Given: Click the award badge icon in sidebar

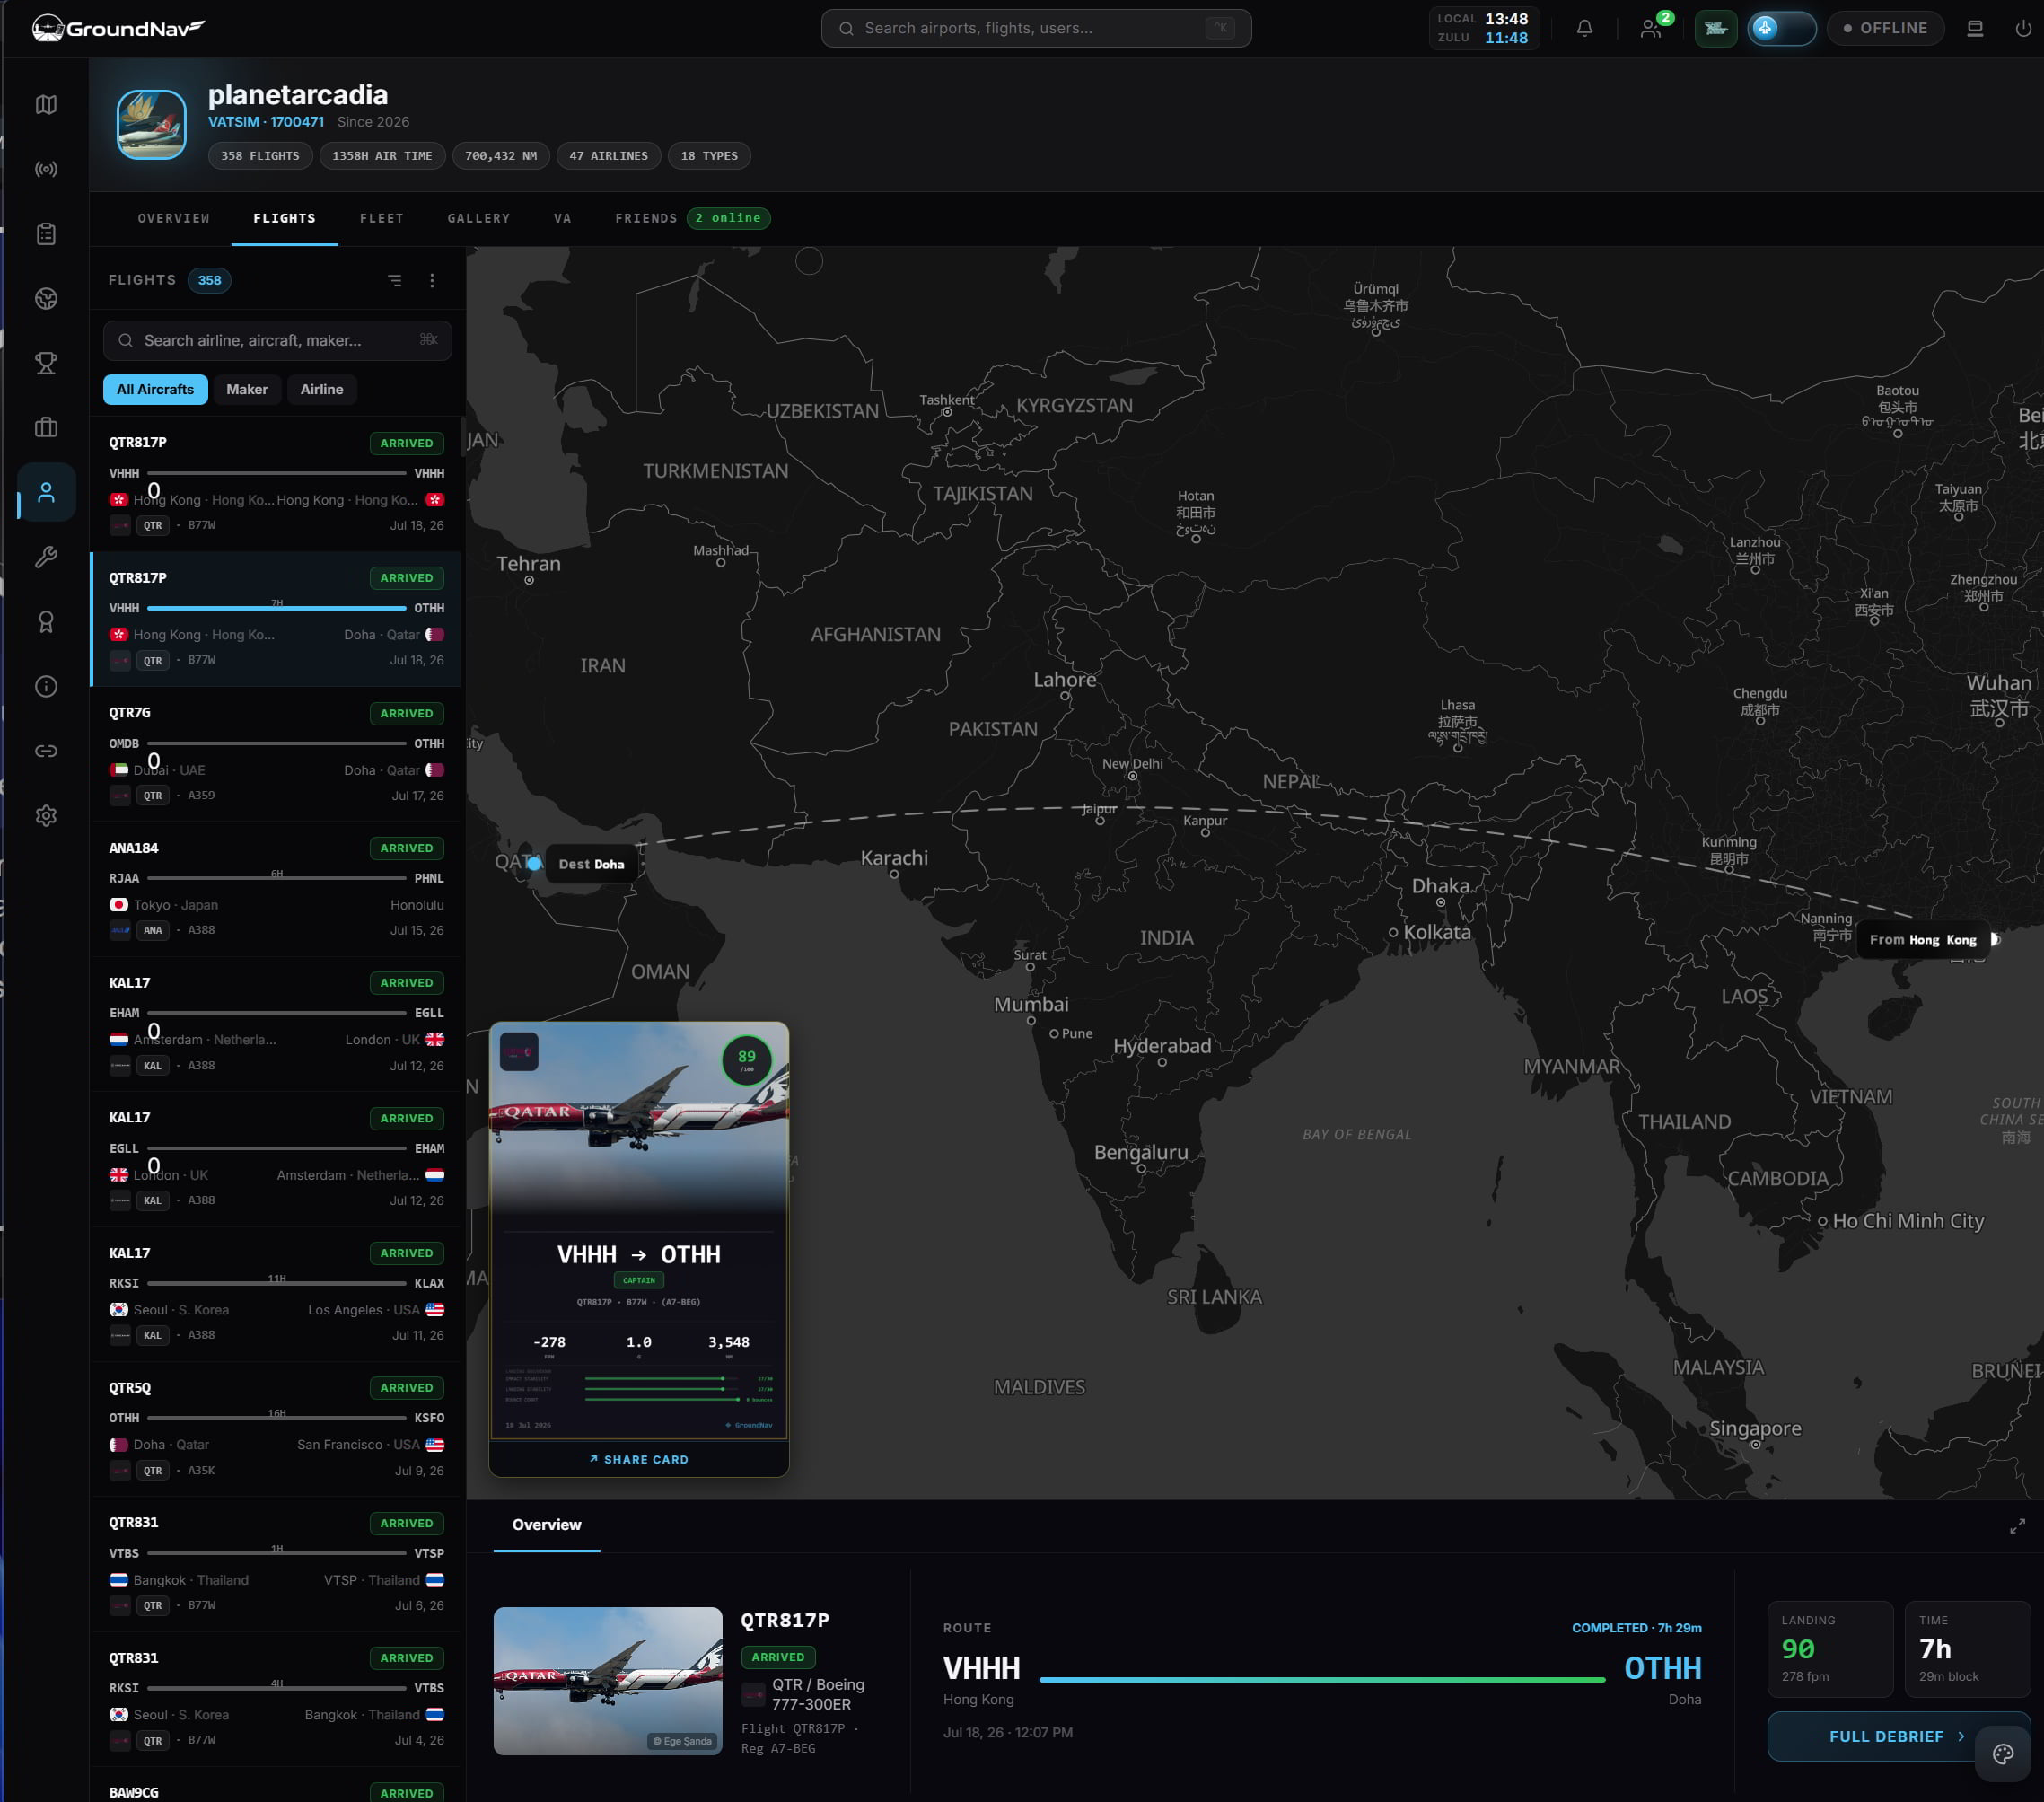Looking at the screenshot, I should click(x=46, y=622).
